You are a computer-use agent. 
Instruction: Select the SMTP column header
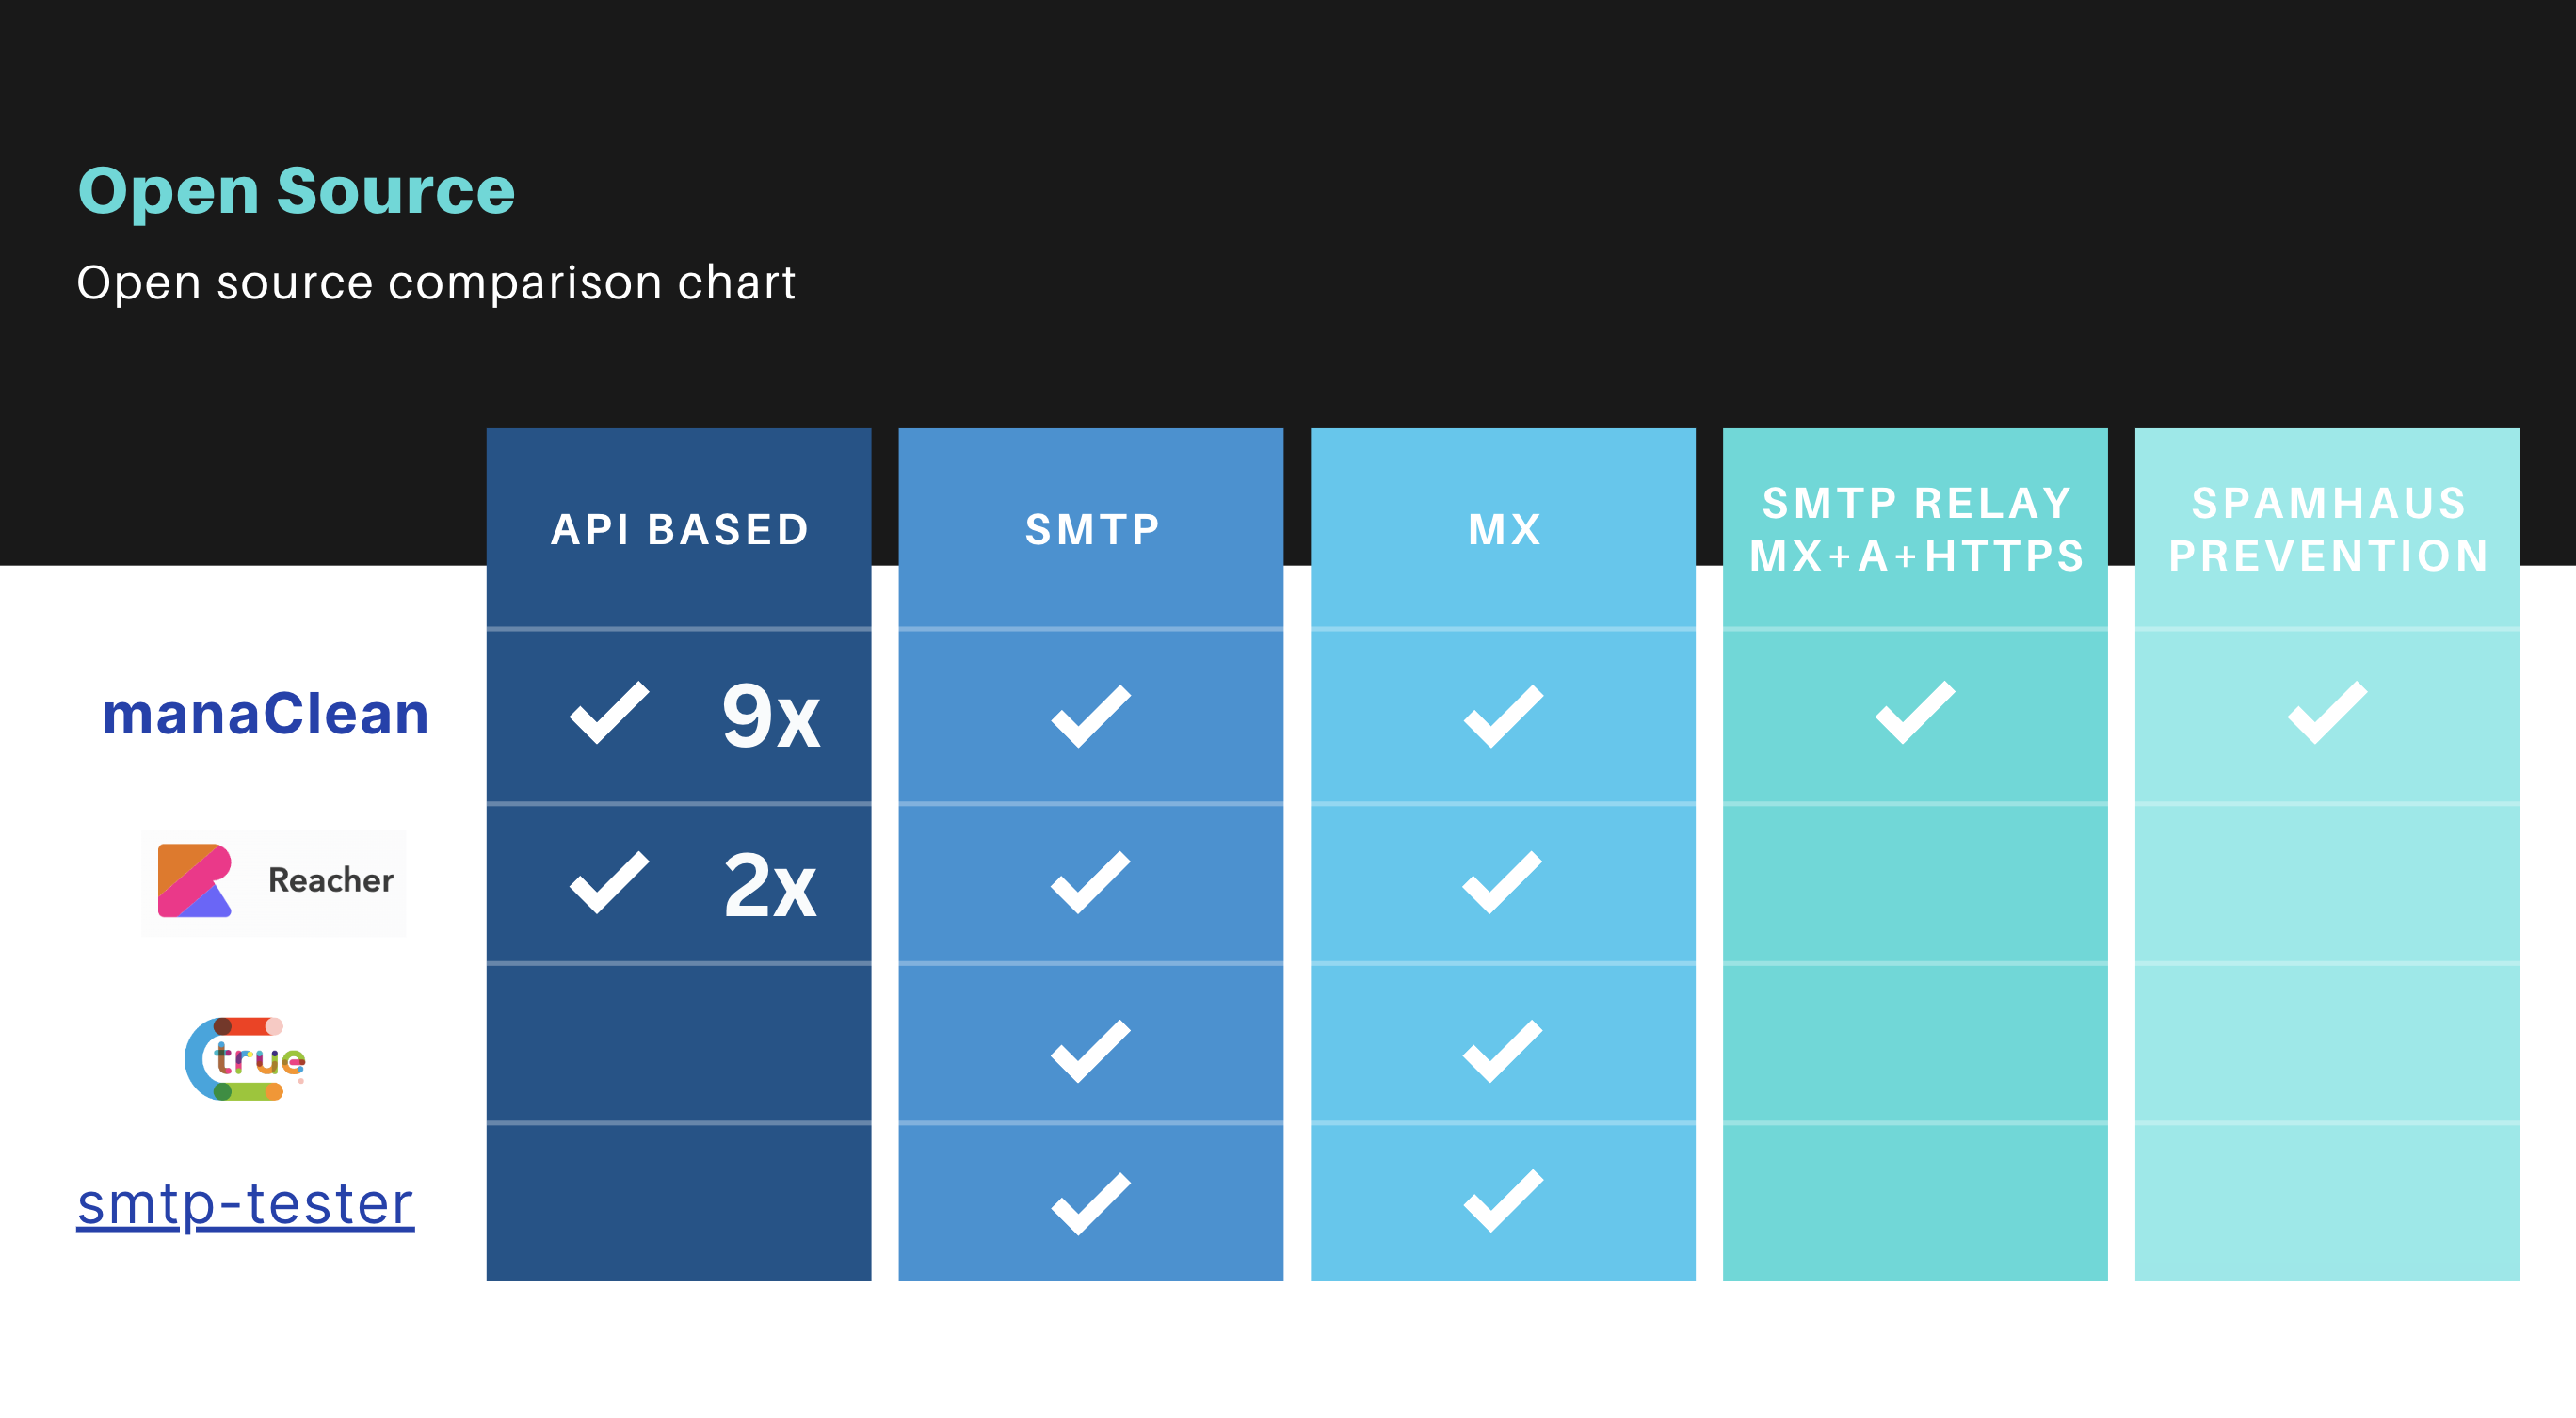[1093, 529]
